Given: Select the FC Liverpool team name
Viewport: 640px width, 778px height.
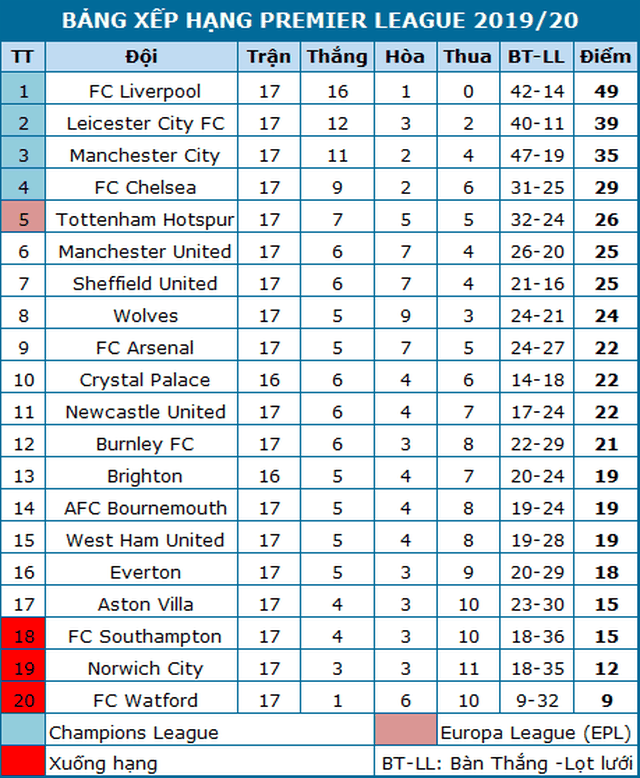Looking at the screenshot, I should 145,91.
